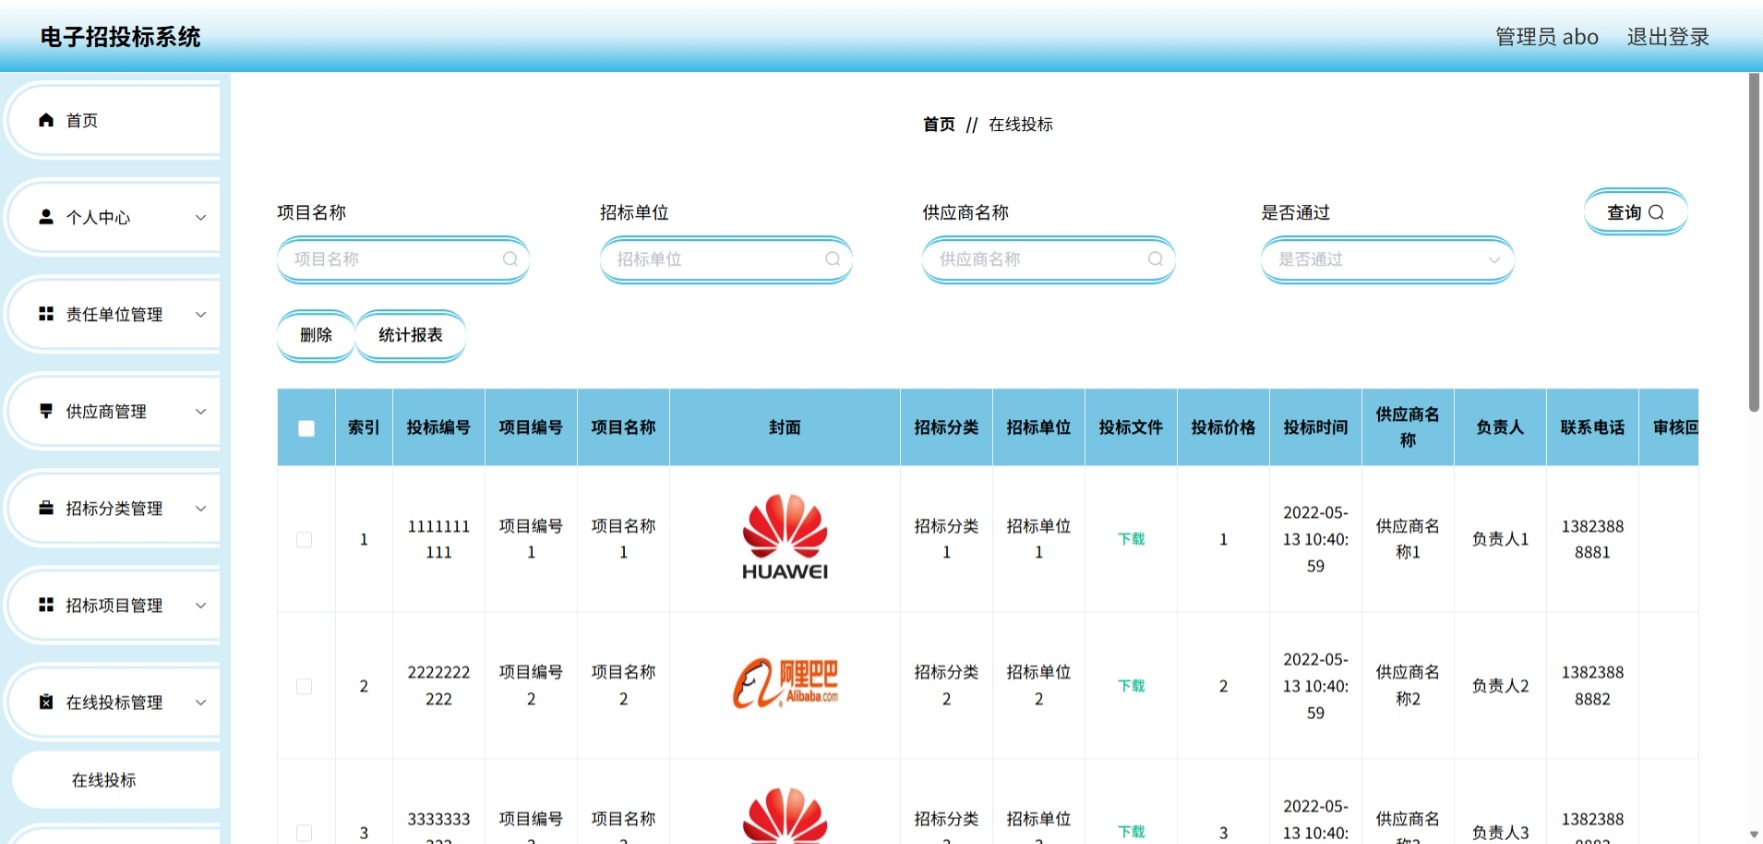Check the row checkbox for index 2
1763x844 pixels.
[304, 687]
